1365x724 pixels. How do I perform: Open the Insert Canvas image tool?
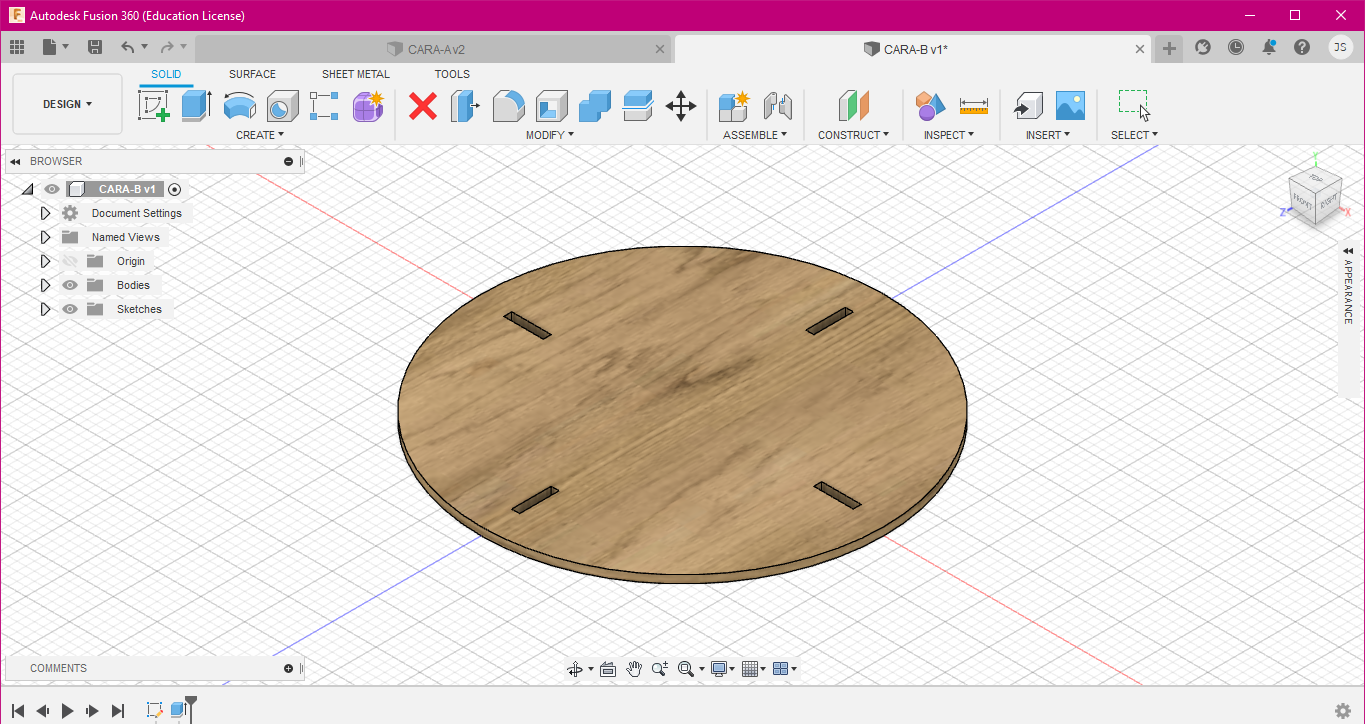1070,105
